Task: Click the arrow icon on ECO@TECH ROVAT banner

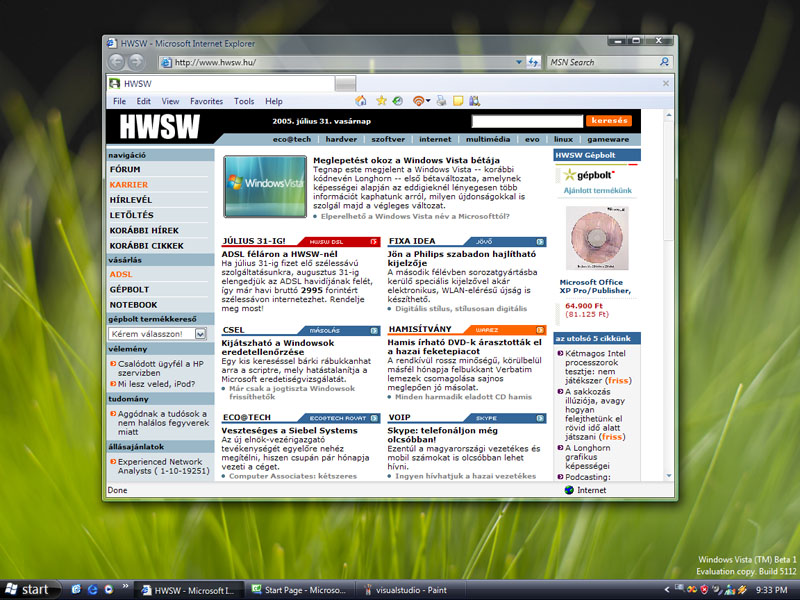Action: pos(374,418)
